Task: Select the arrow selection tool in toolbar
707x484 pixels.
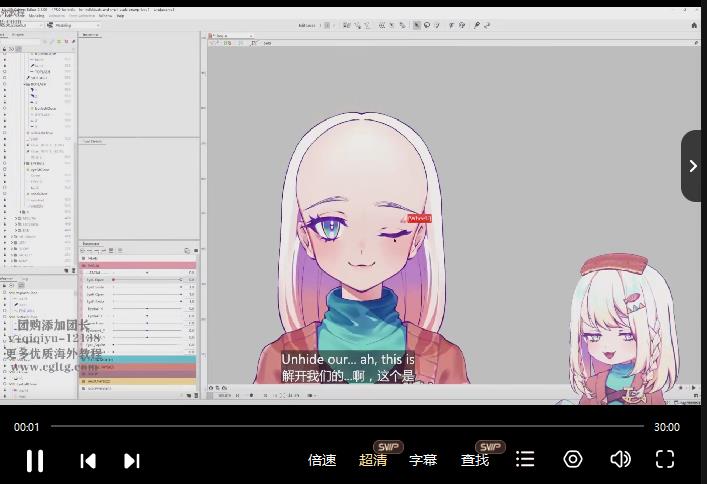Action: click(417, 25)
